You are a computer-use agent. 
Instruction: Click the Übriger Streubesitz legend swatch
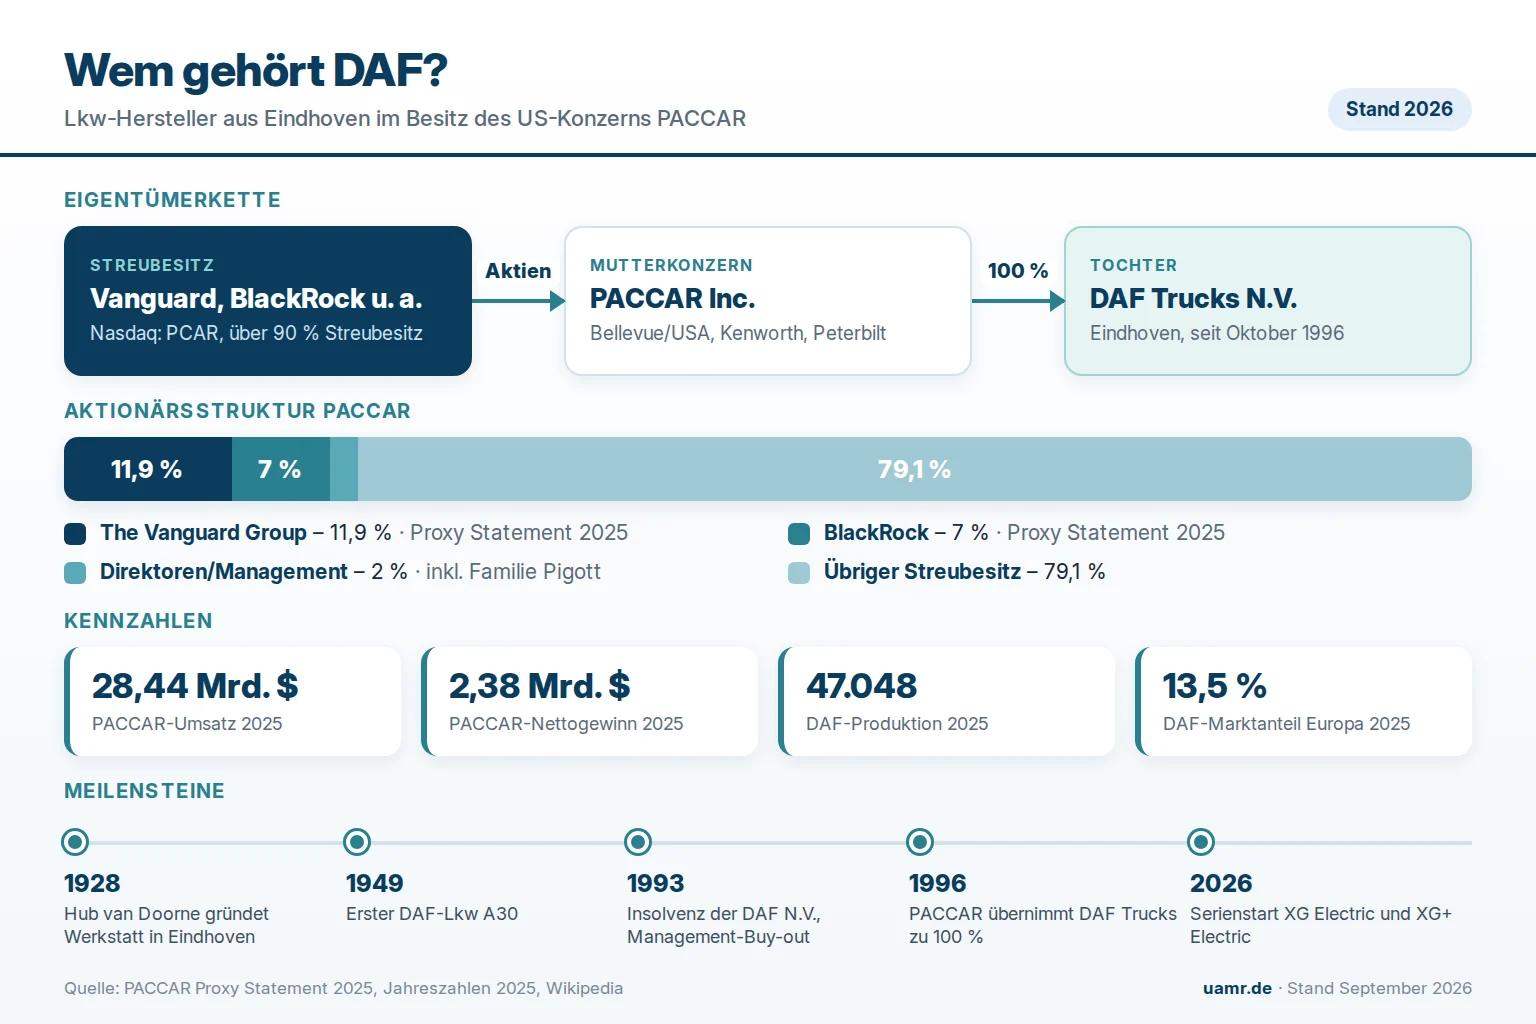pyautogui.click(x=799, y=572)
